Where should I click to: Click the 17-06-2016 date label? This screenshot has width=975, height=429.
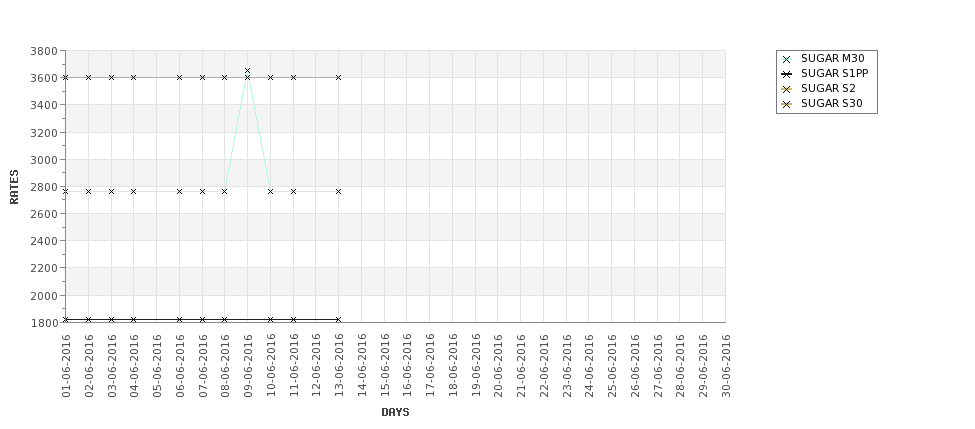tap(430, 366)
